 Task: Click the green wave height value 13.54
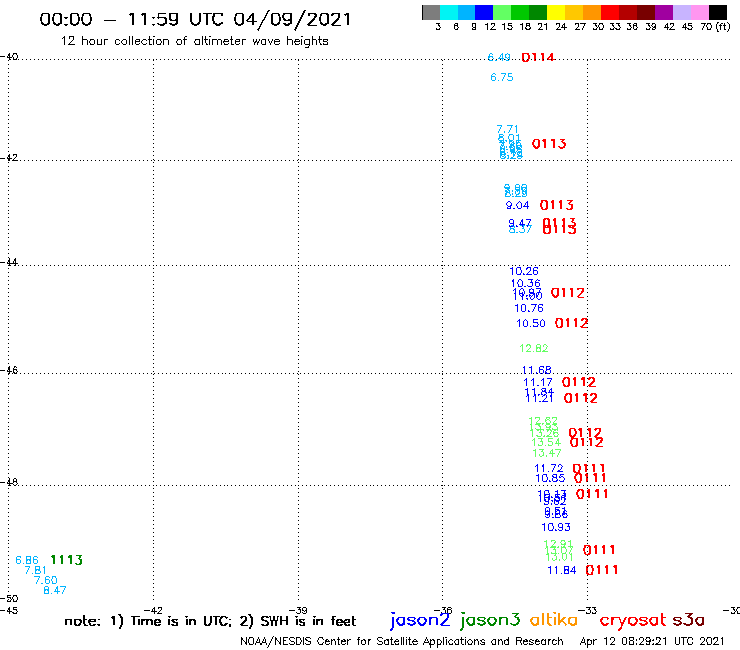(x=546, y=442)
